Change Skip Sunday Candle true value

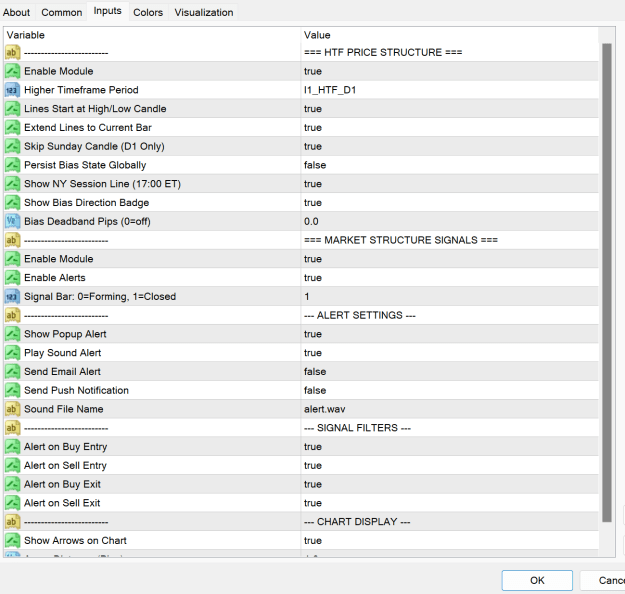[x=450, y=146]
